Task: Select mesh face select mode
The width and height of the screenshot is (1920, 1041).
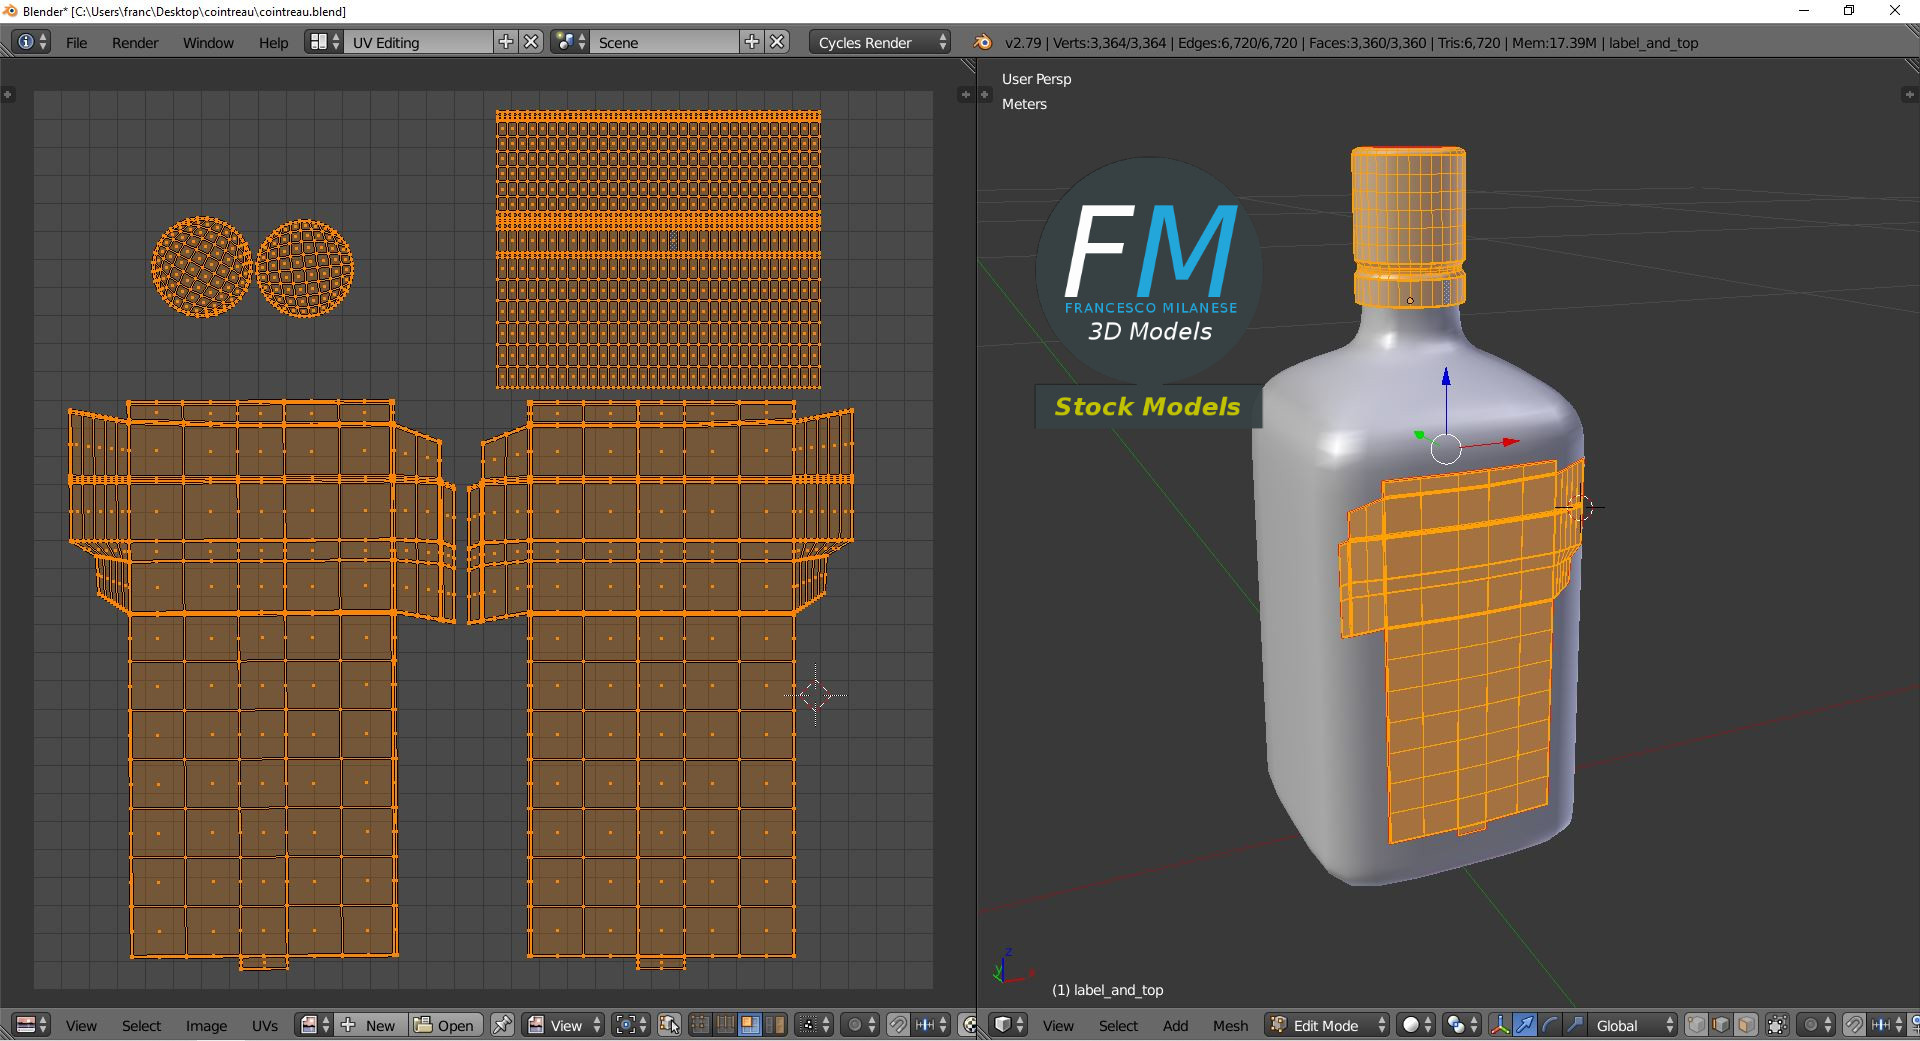Action: pyautogui.click(x=1746, y=1025)
